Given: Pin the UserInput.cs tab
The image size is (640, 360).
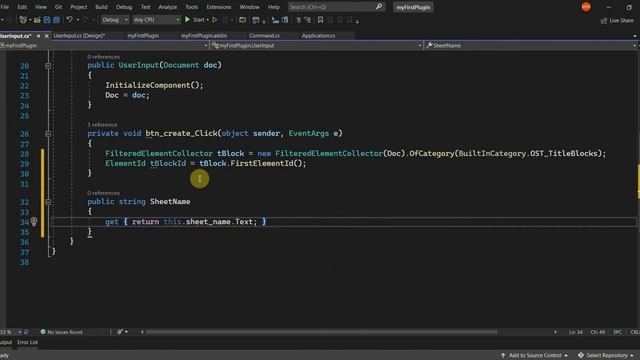Looking at the screenshot, I should tap(38, 36).
